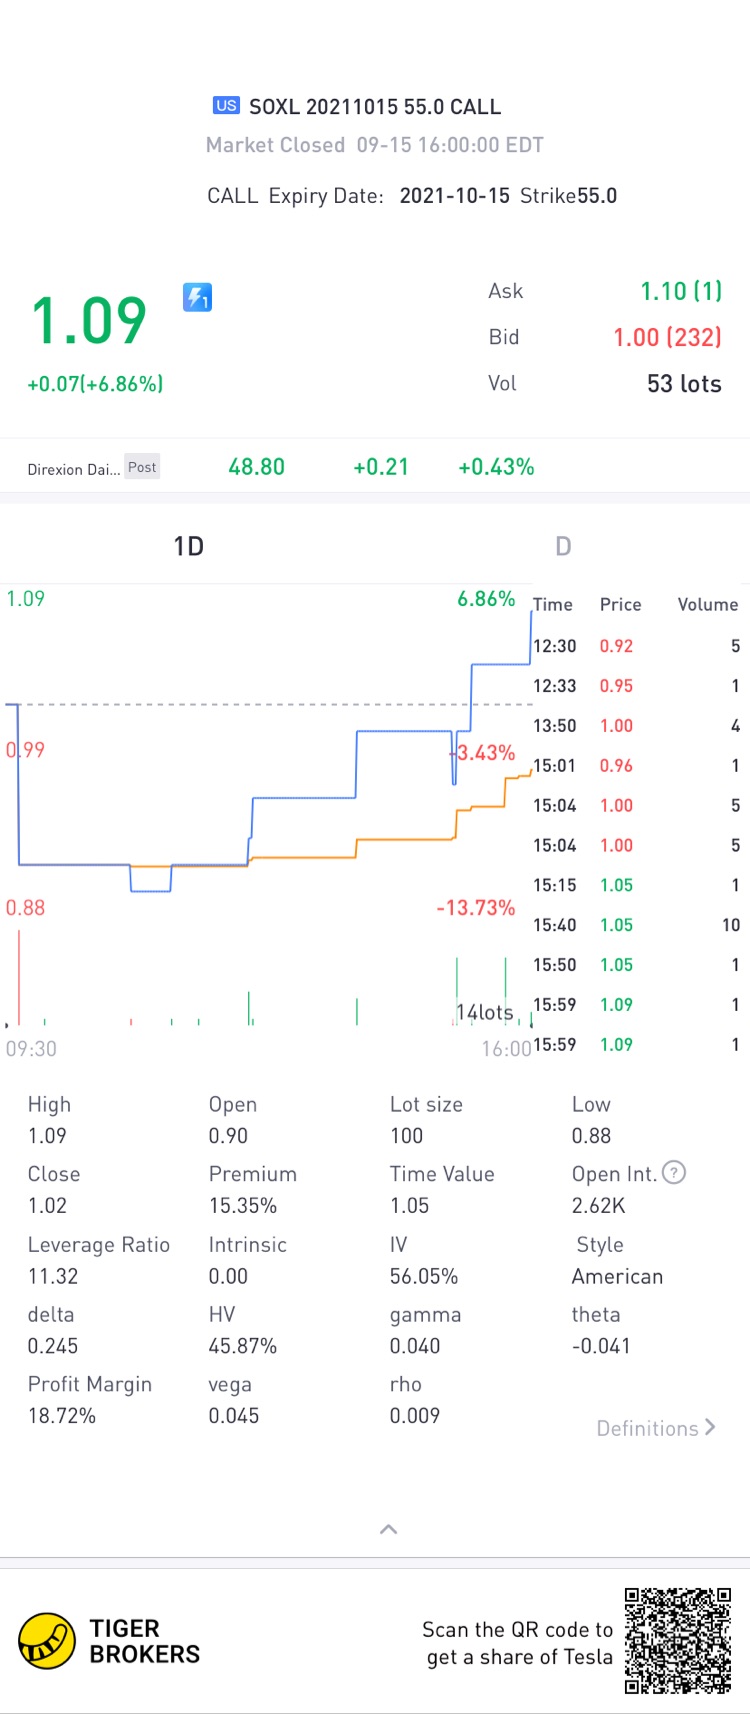Tap the blue lightning quick-trade icon

[197, 297]
